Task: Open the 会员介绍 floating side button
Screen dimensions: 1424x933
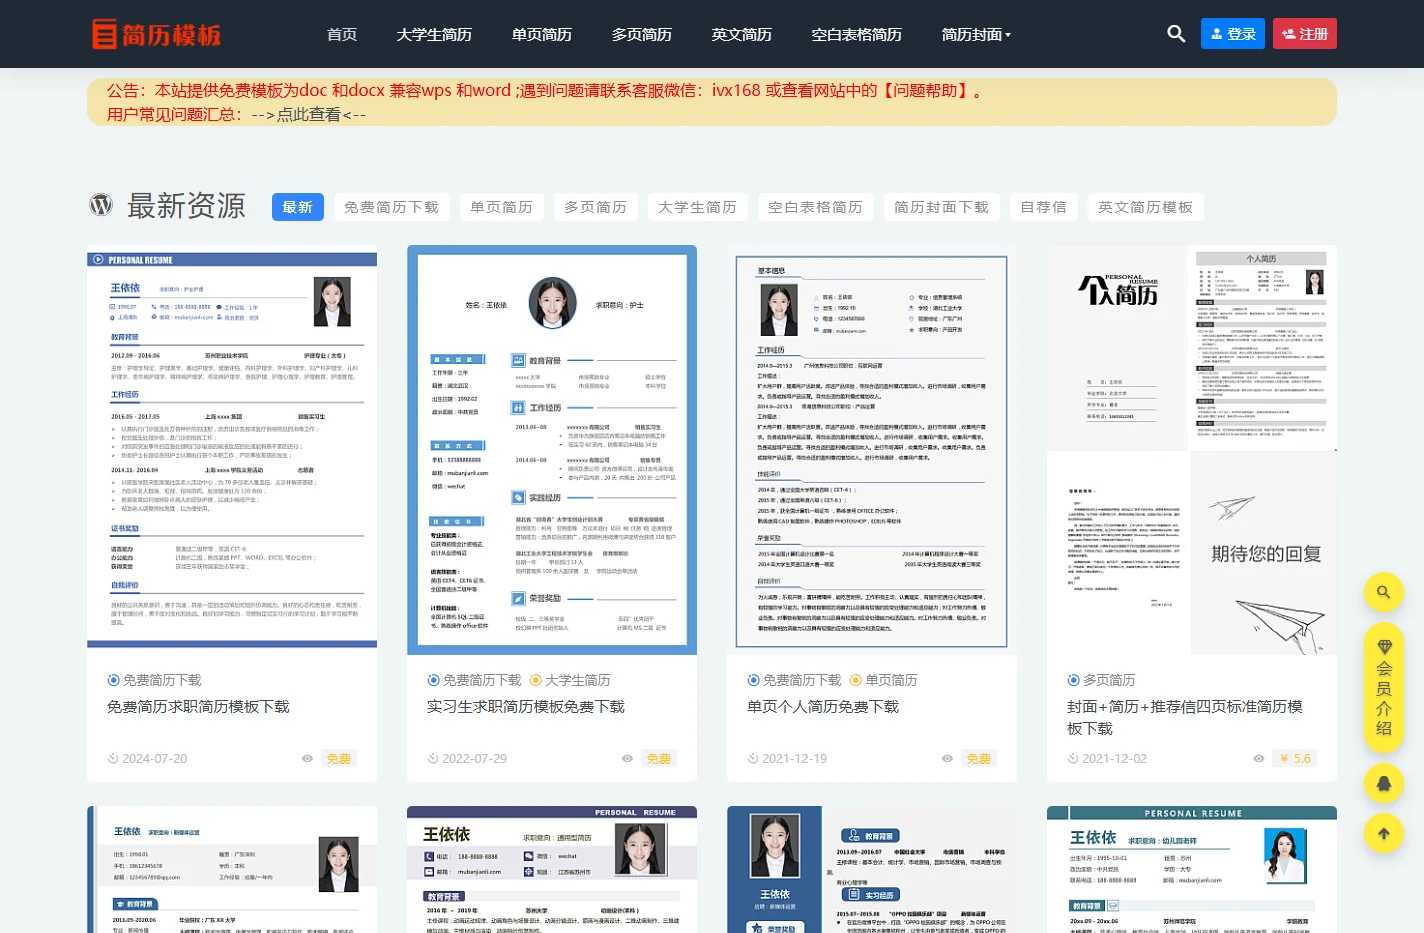Action: [x=1384, y=688]
